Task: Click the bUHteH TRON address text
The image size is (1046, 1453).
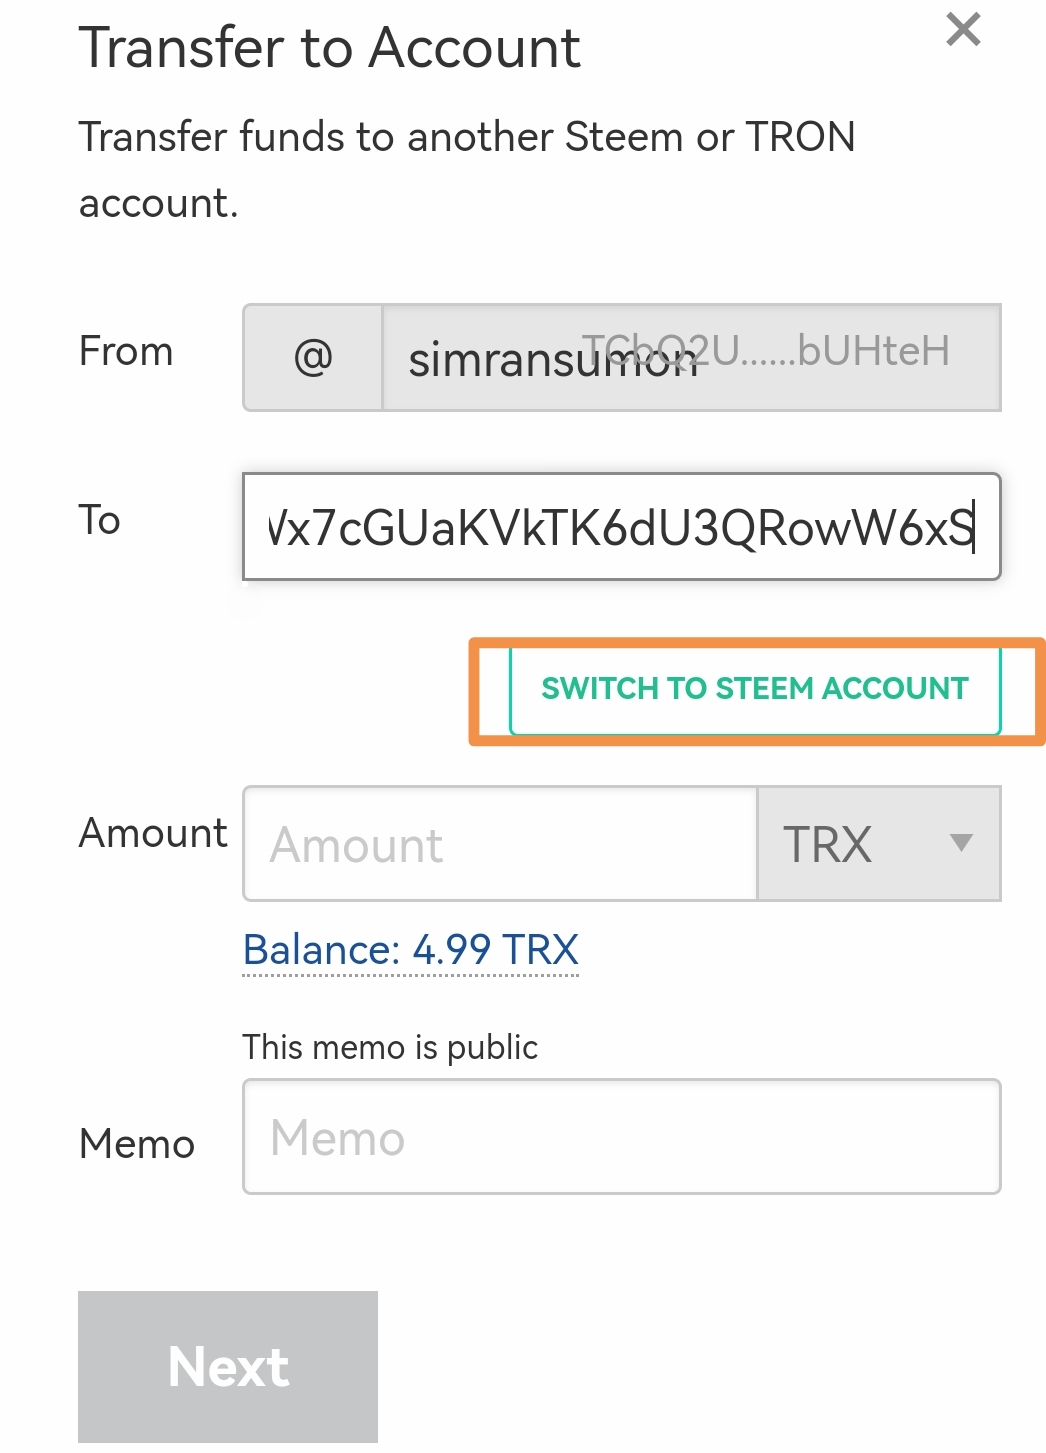Action: [766, 350]
